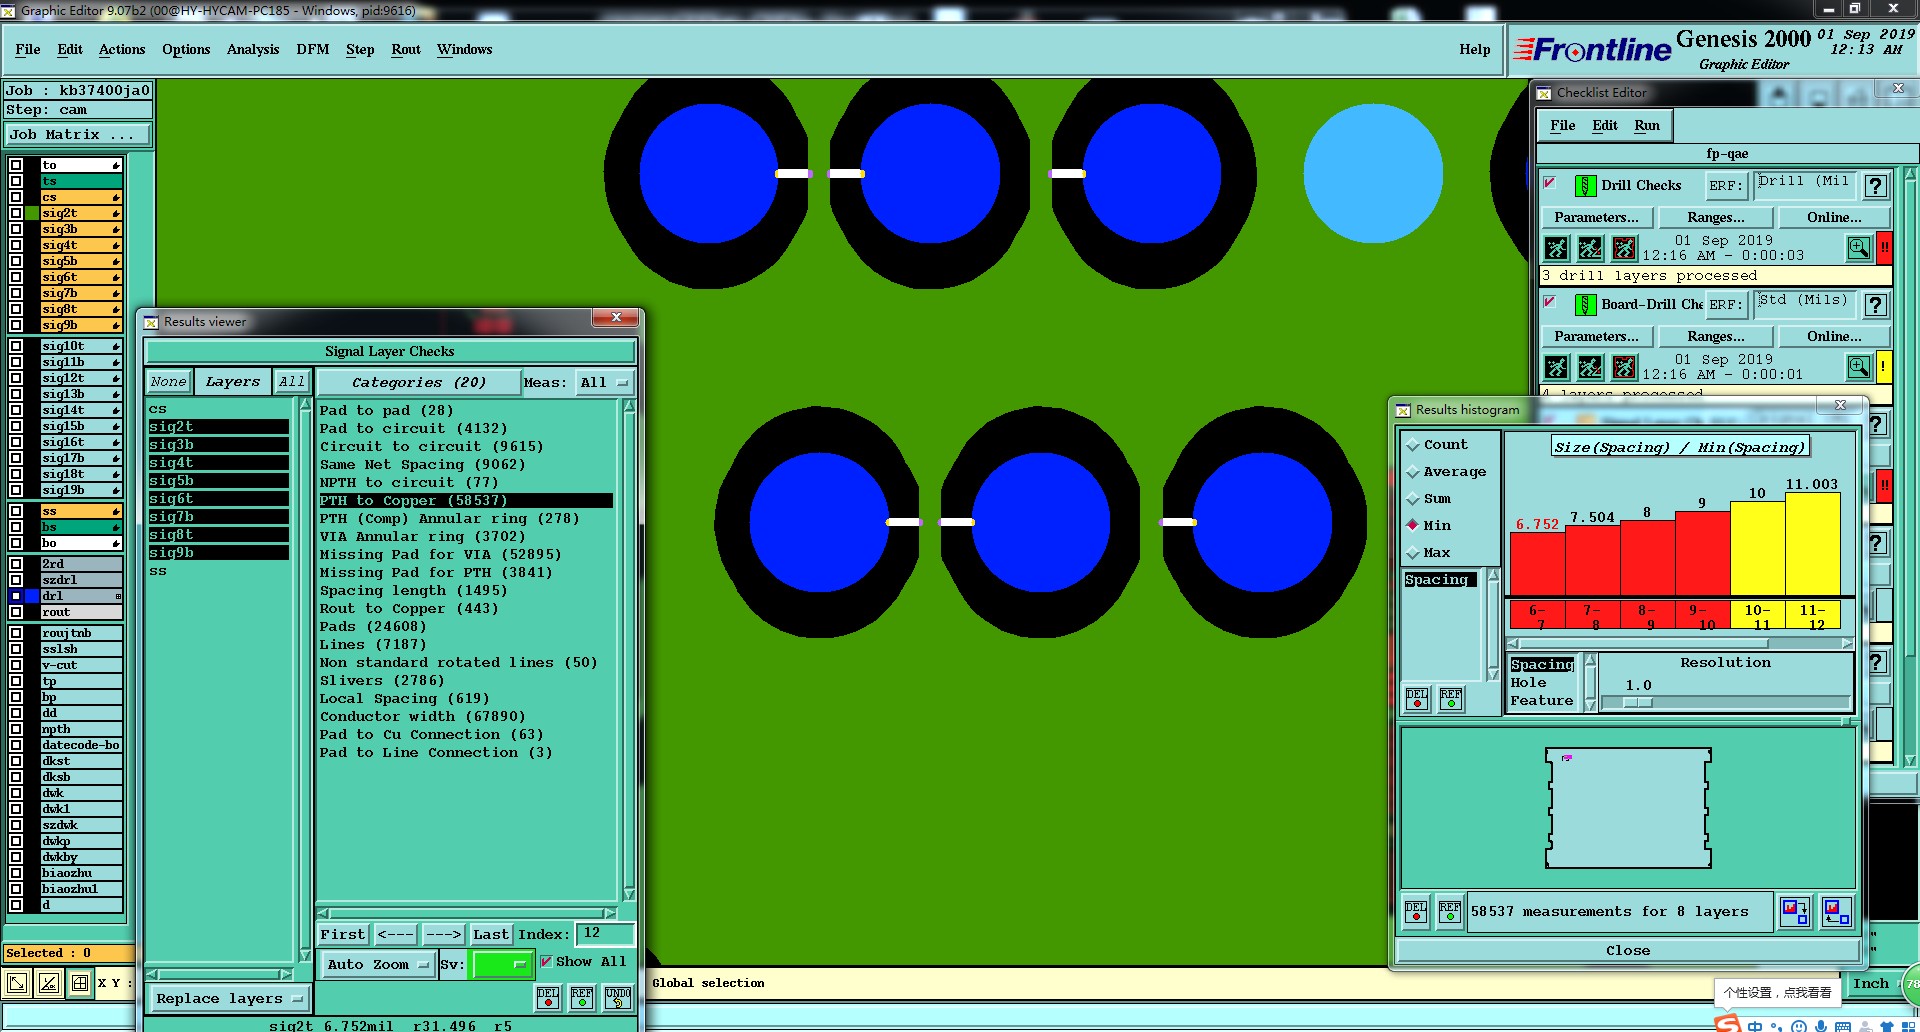This screenshot has height=1032, width=1920.
Task: Click ERF: selector for Drill Checks
Action: pos(1726,186)
